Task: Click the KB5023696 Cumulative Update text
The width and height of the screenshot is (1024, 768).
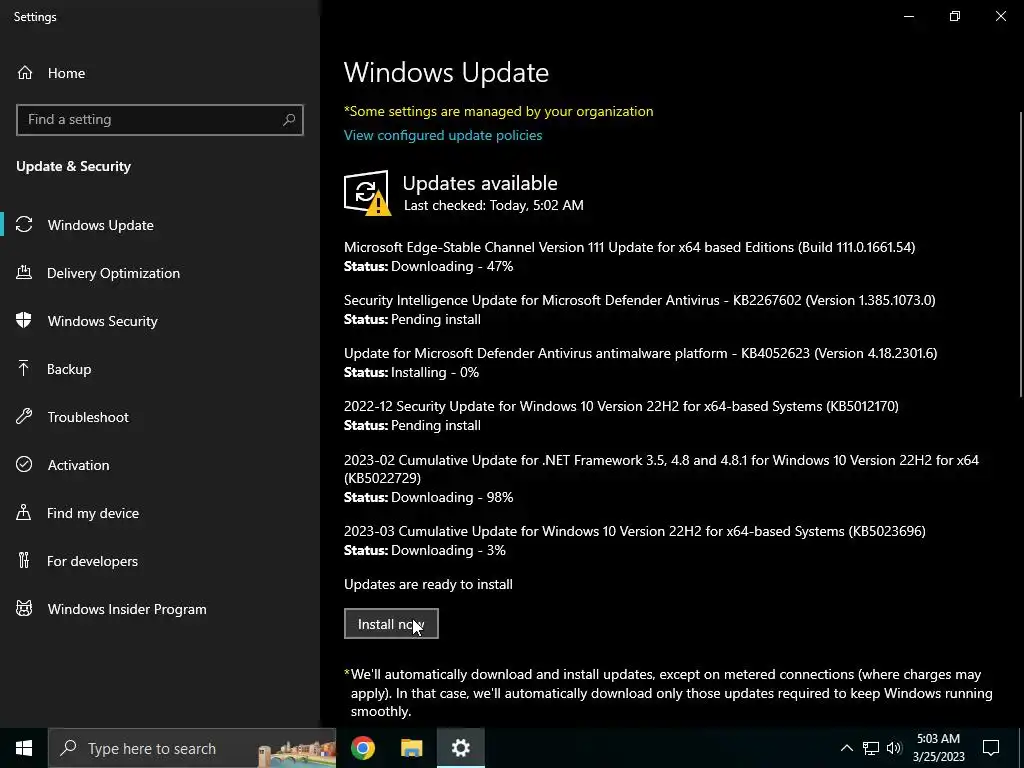Action: (x=635, y=531)
